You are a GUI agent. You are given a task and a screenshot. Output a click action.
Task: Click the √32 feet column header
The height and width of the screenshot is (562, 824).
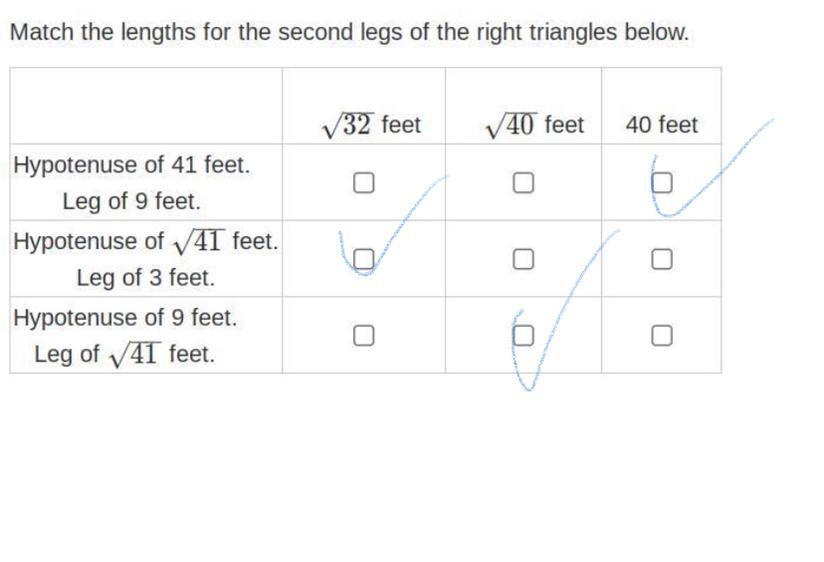[372, 125]
